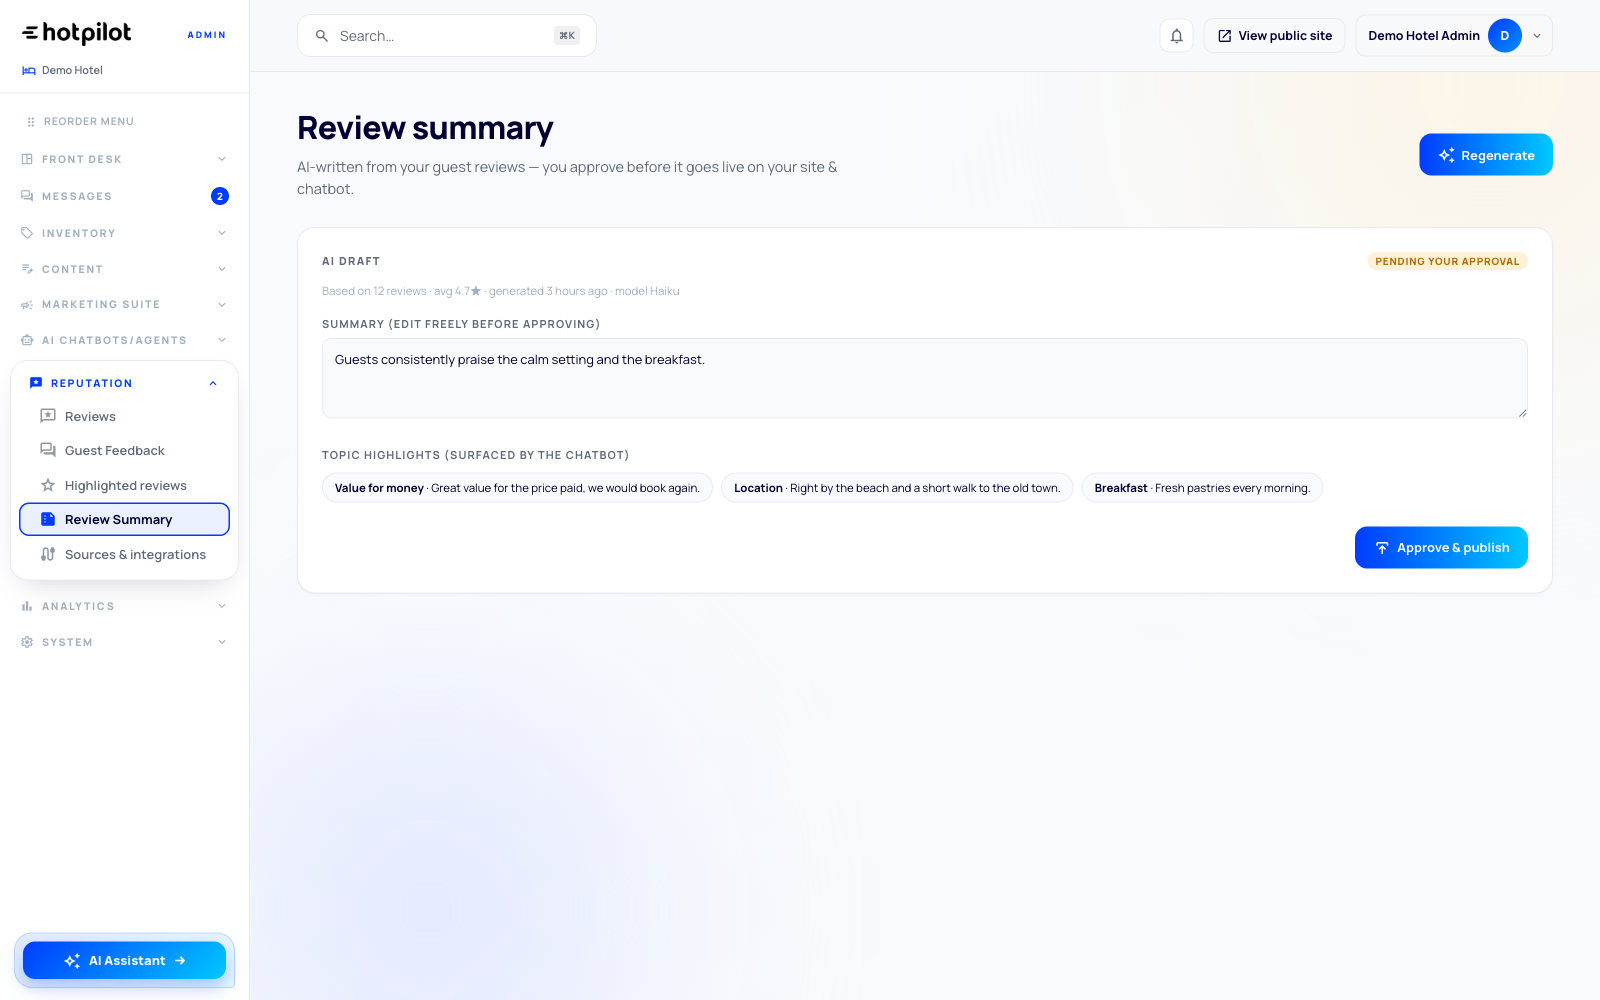1600x1000 pixels.
Task: Click the Marketing Suite megaphone icon
Action: click(x=27, y=304)
